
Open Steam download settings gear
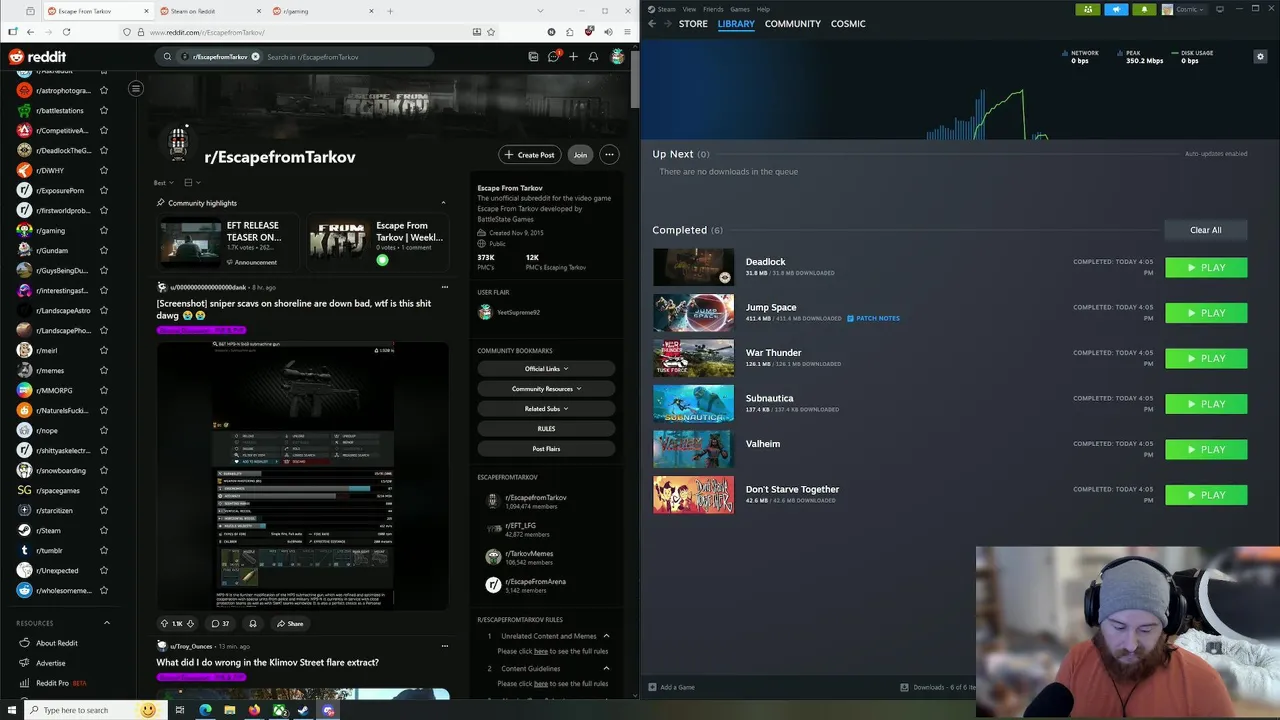1260,57
